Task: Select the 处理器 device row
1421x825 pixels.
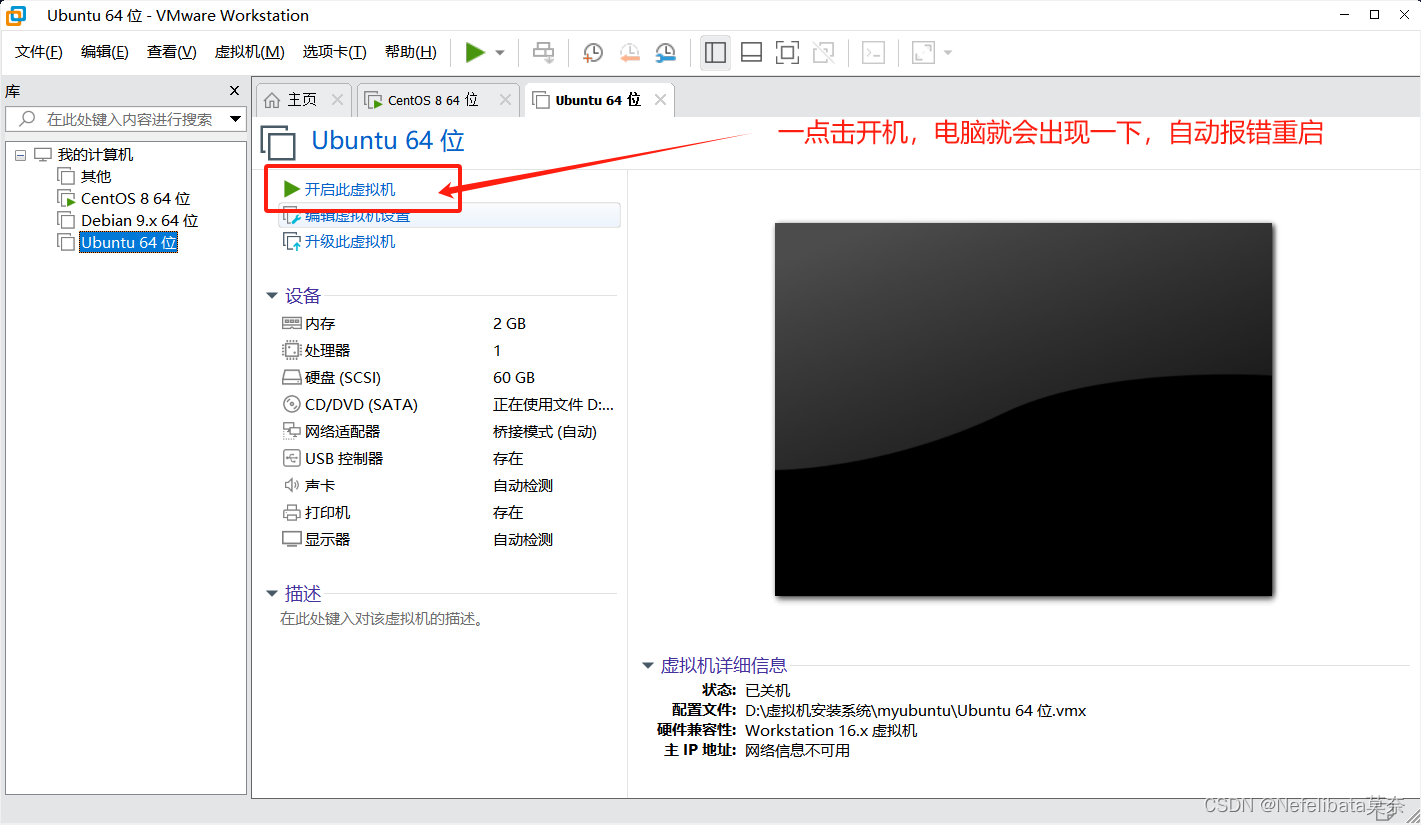Action: [449, 351]
